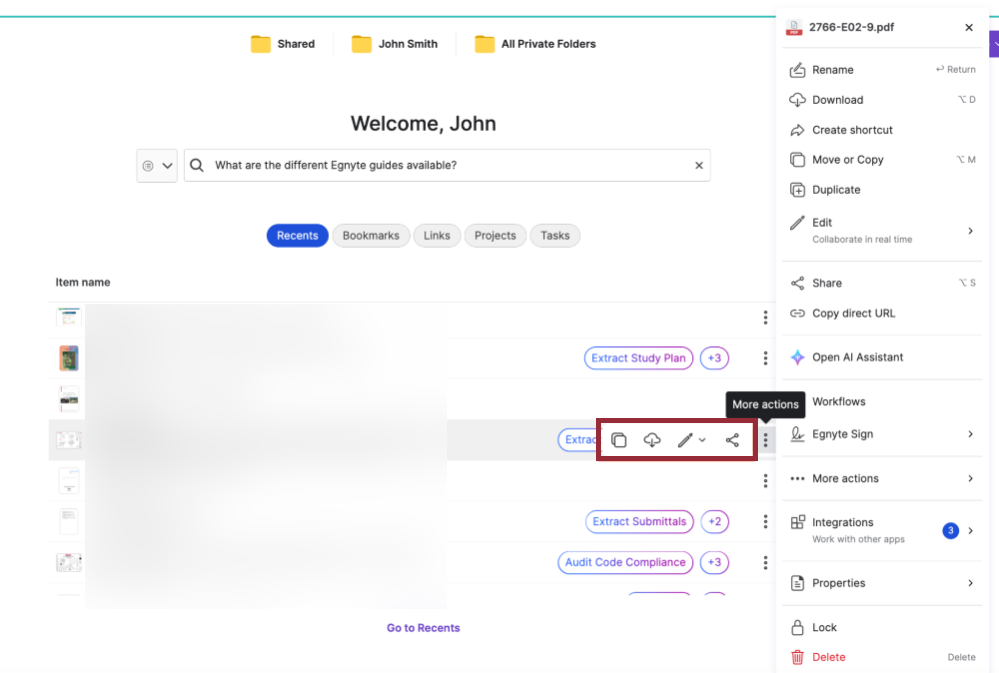Open three-dot menu for Audit Code Compliance row
The height and width of the screenshot is (673, 999).
(765, 562)
